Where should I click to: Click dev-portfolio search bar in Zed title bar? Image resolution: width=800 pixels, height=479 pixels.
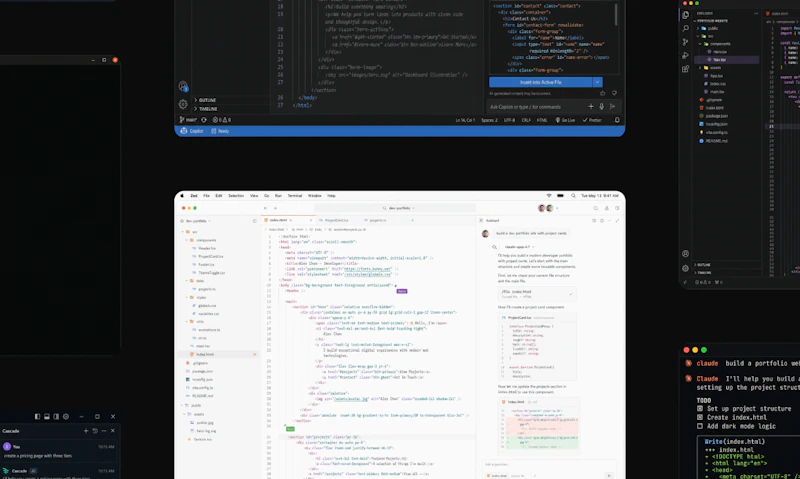[395, 208]
